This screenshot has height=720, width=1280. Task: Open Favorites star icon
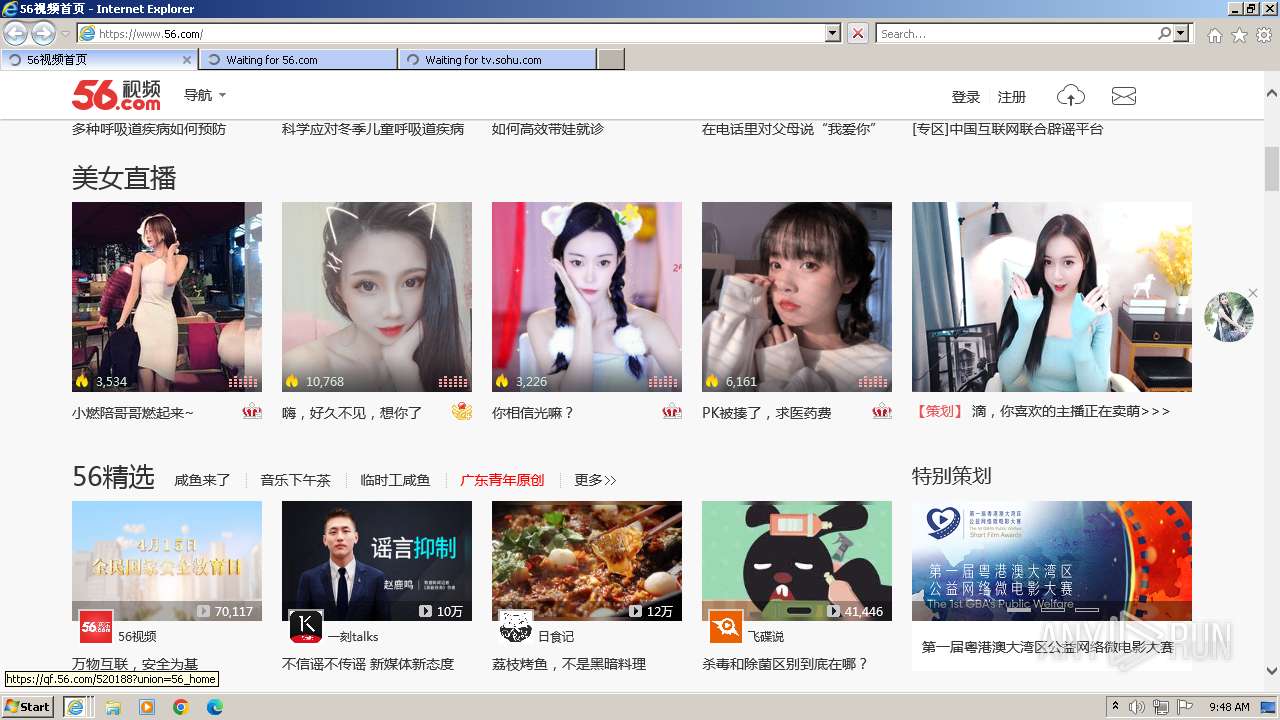tap(1239, 35)
